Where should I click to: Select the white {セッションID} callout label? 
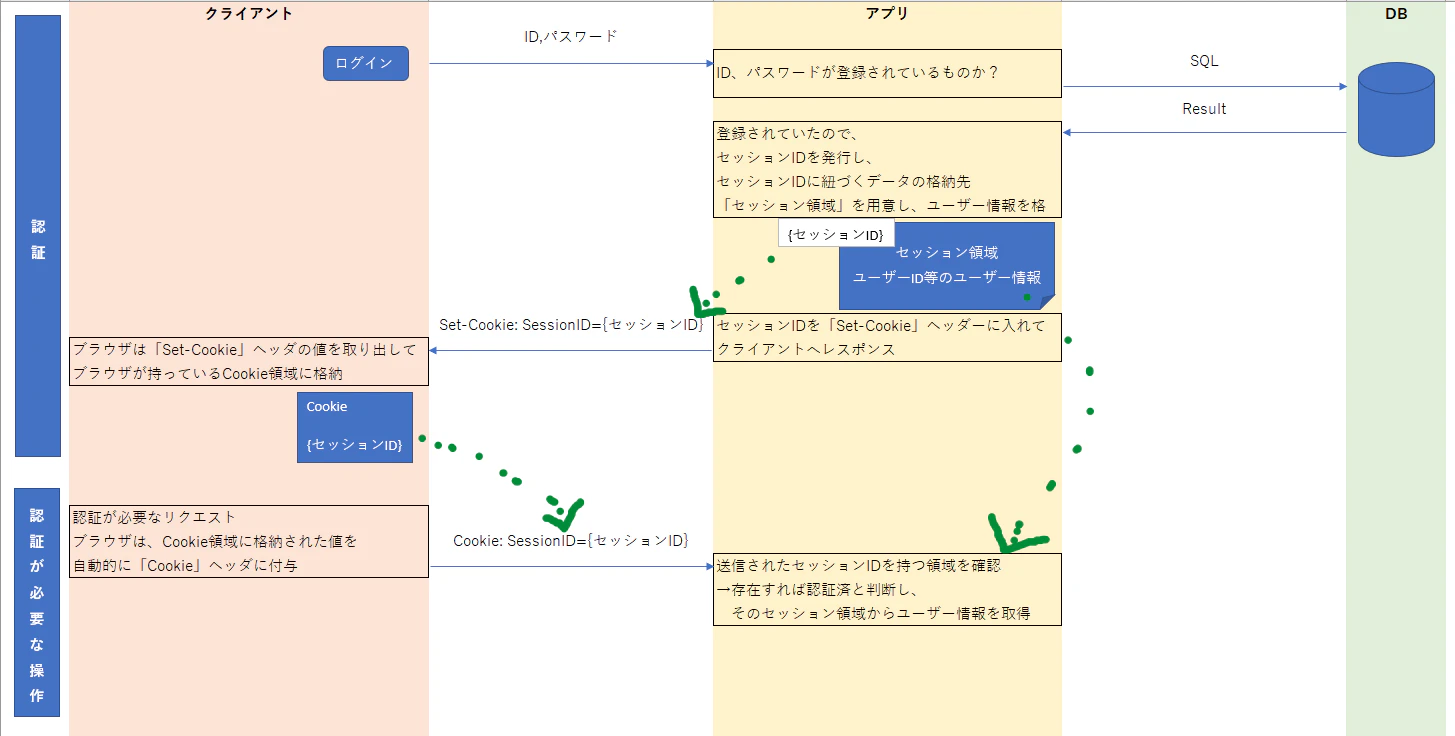point(836,234)
